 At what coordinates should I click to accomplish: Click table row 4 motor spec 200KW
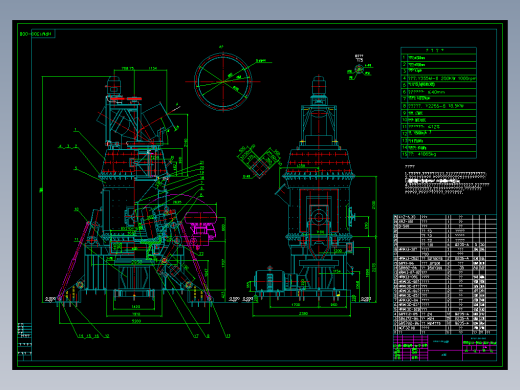pos(439,78)
